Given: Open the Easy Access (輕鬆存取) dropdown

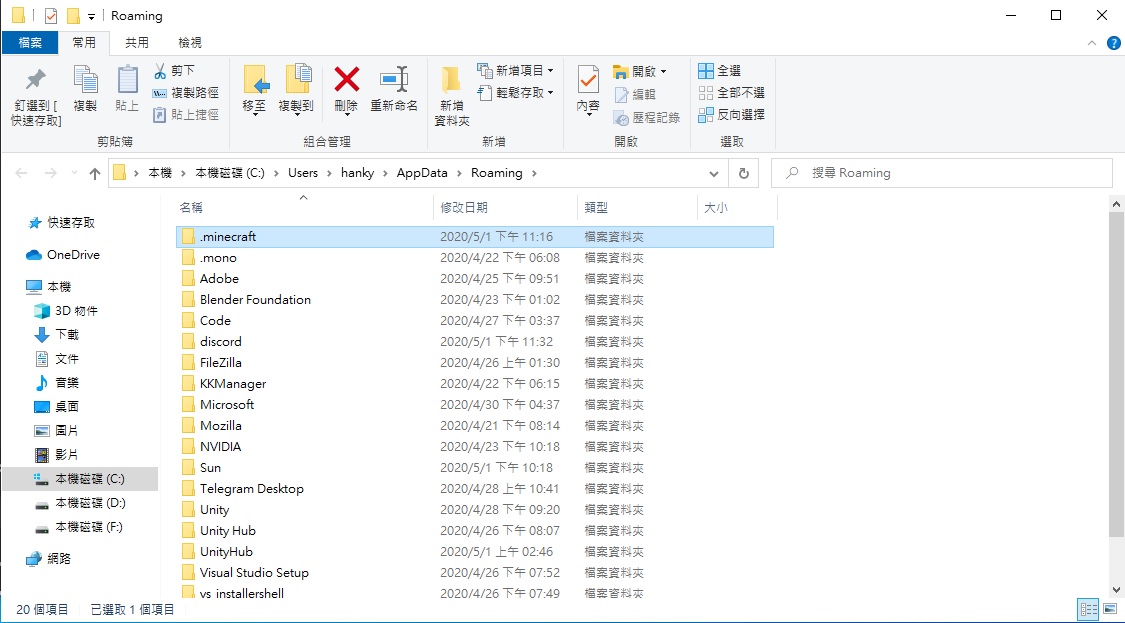Looking at the screenshot, I should click(x=550, y=93).
